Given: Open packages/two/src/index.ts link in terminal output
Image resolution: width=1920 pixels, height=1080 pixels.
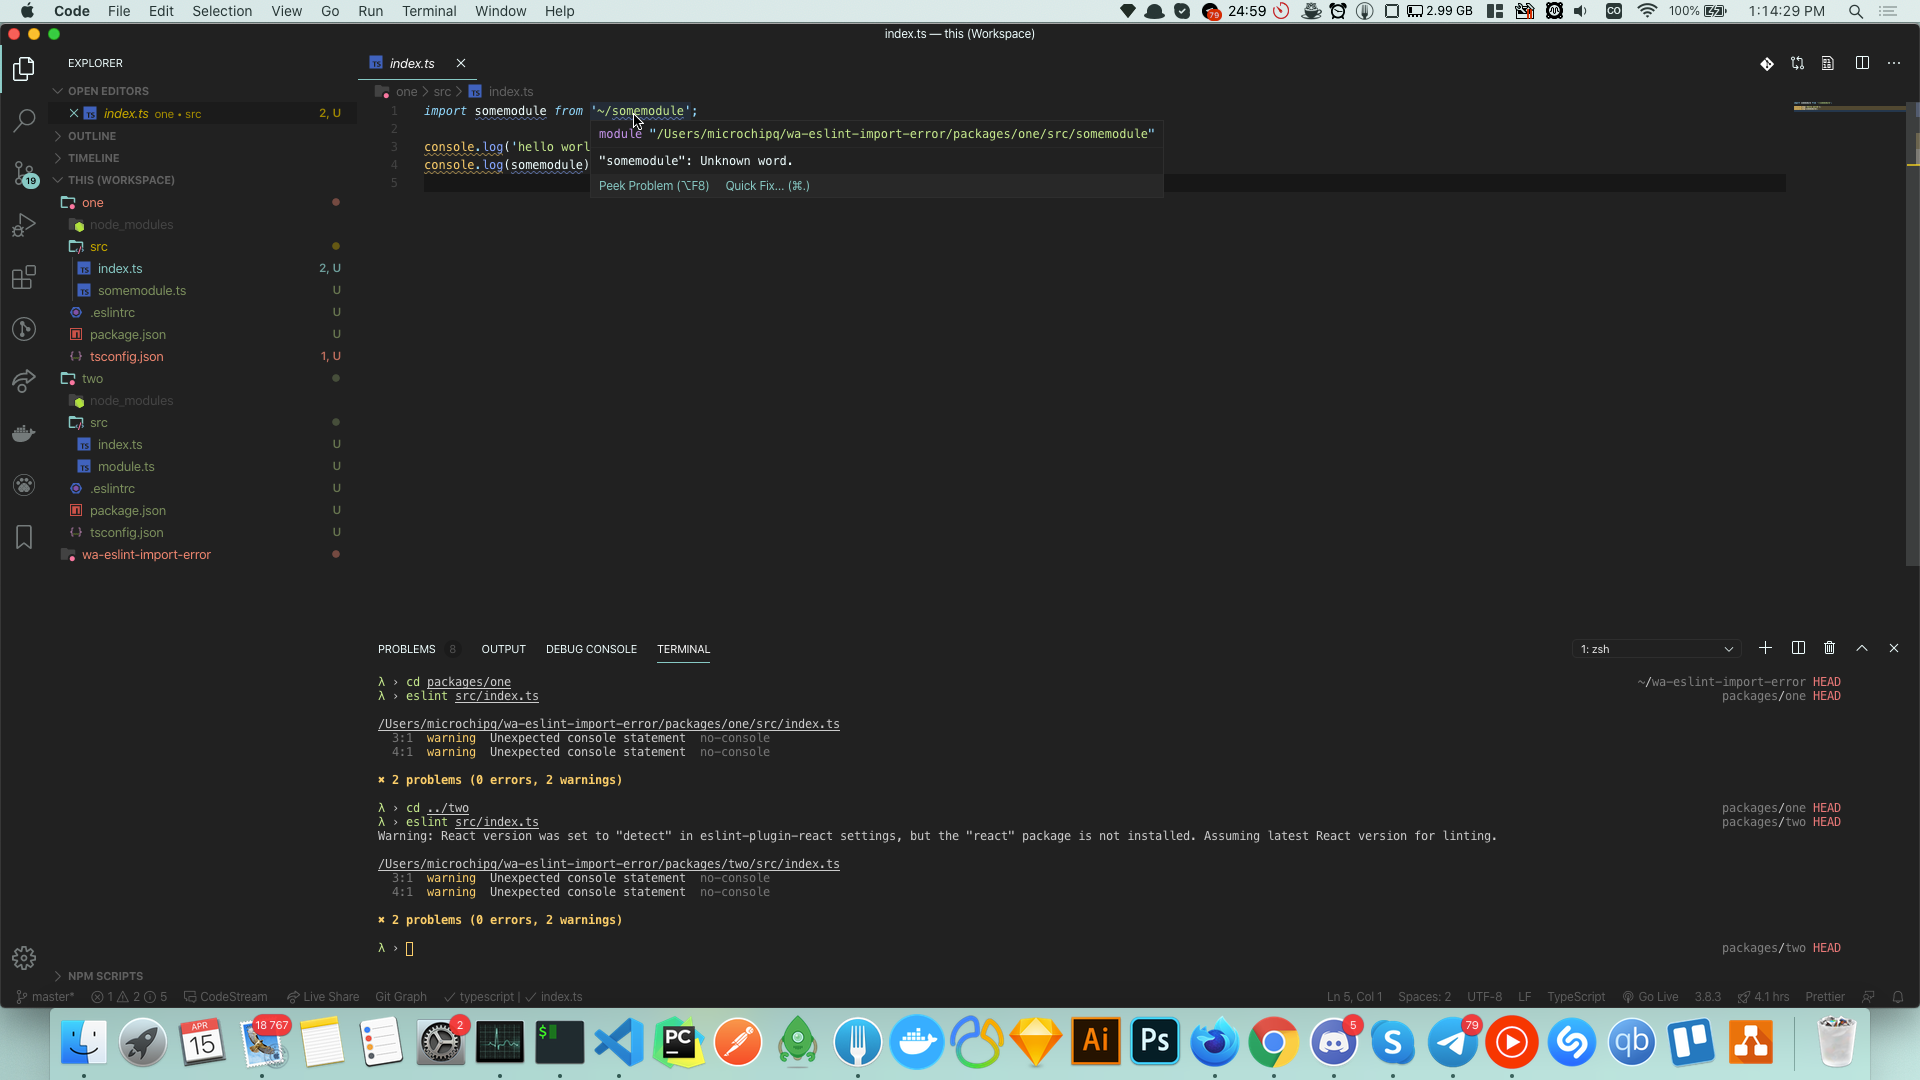Looking at the screenshot, I should click(608, 863).
